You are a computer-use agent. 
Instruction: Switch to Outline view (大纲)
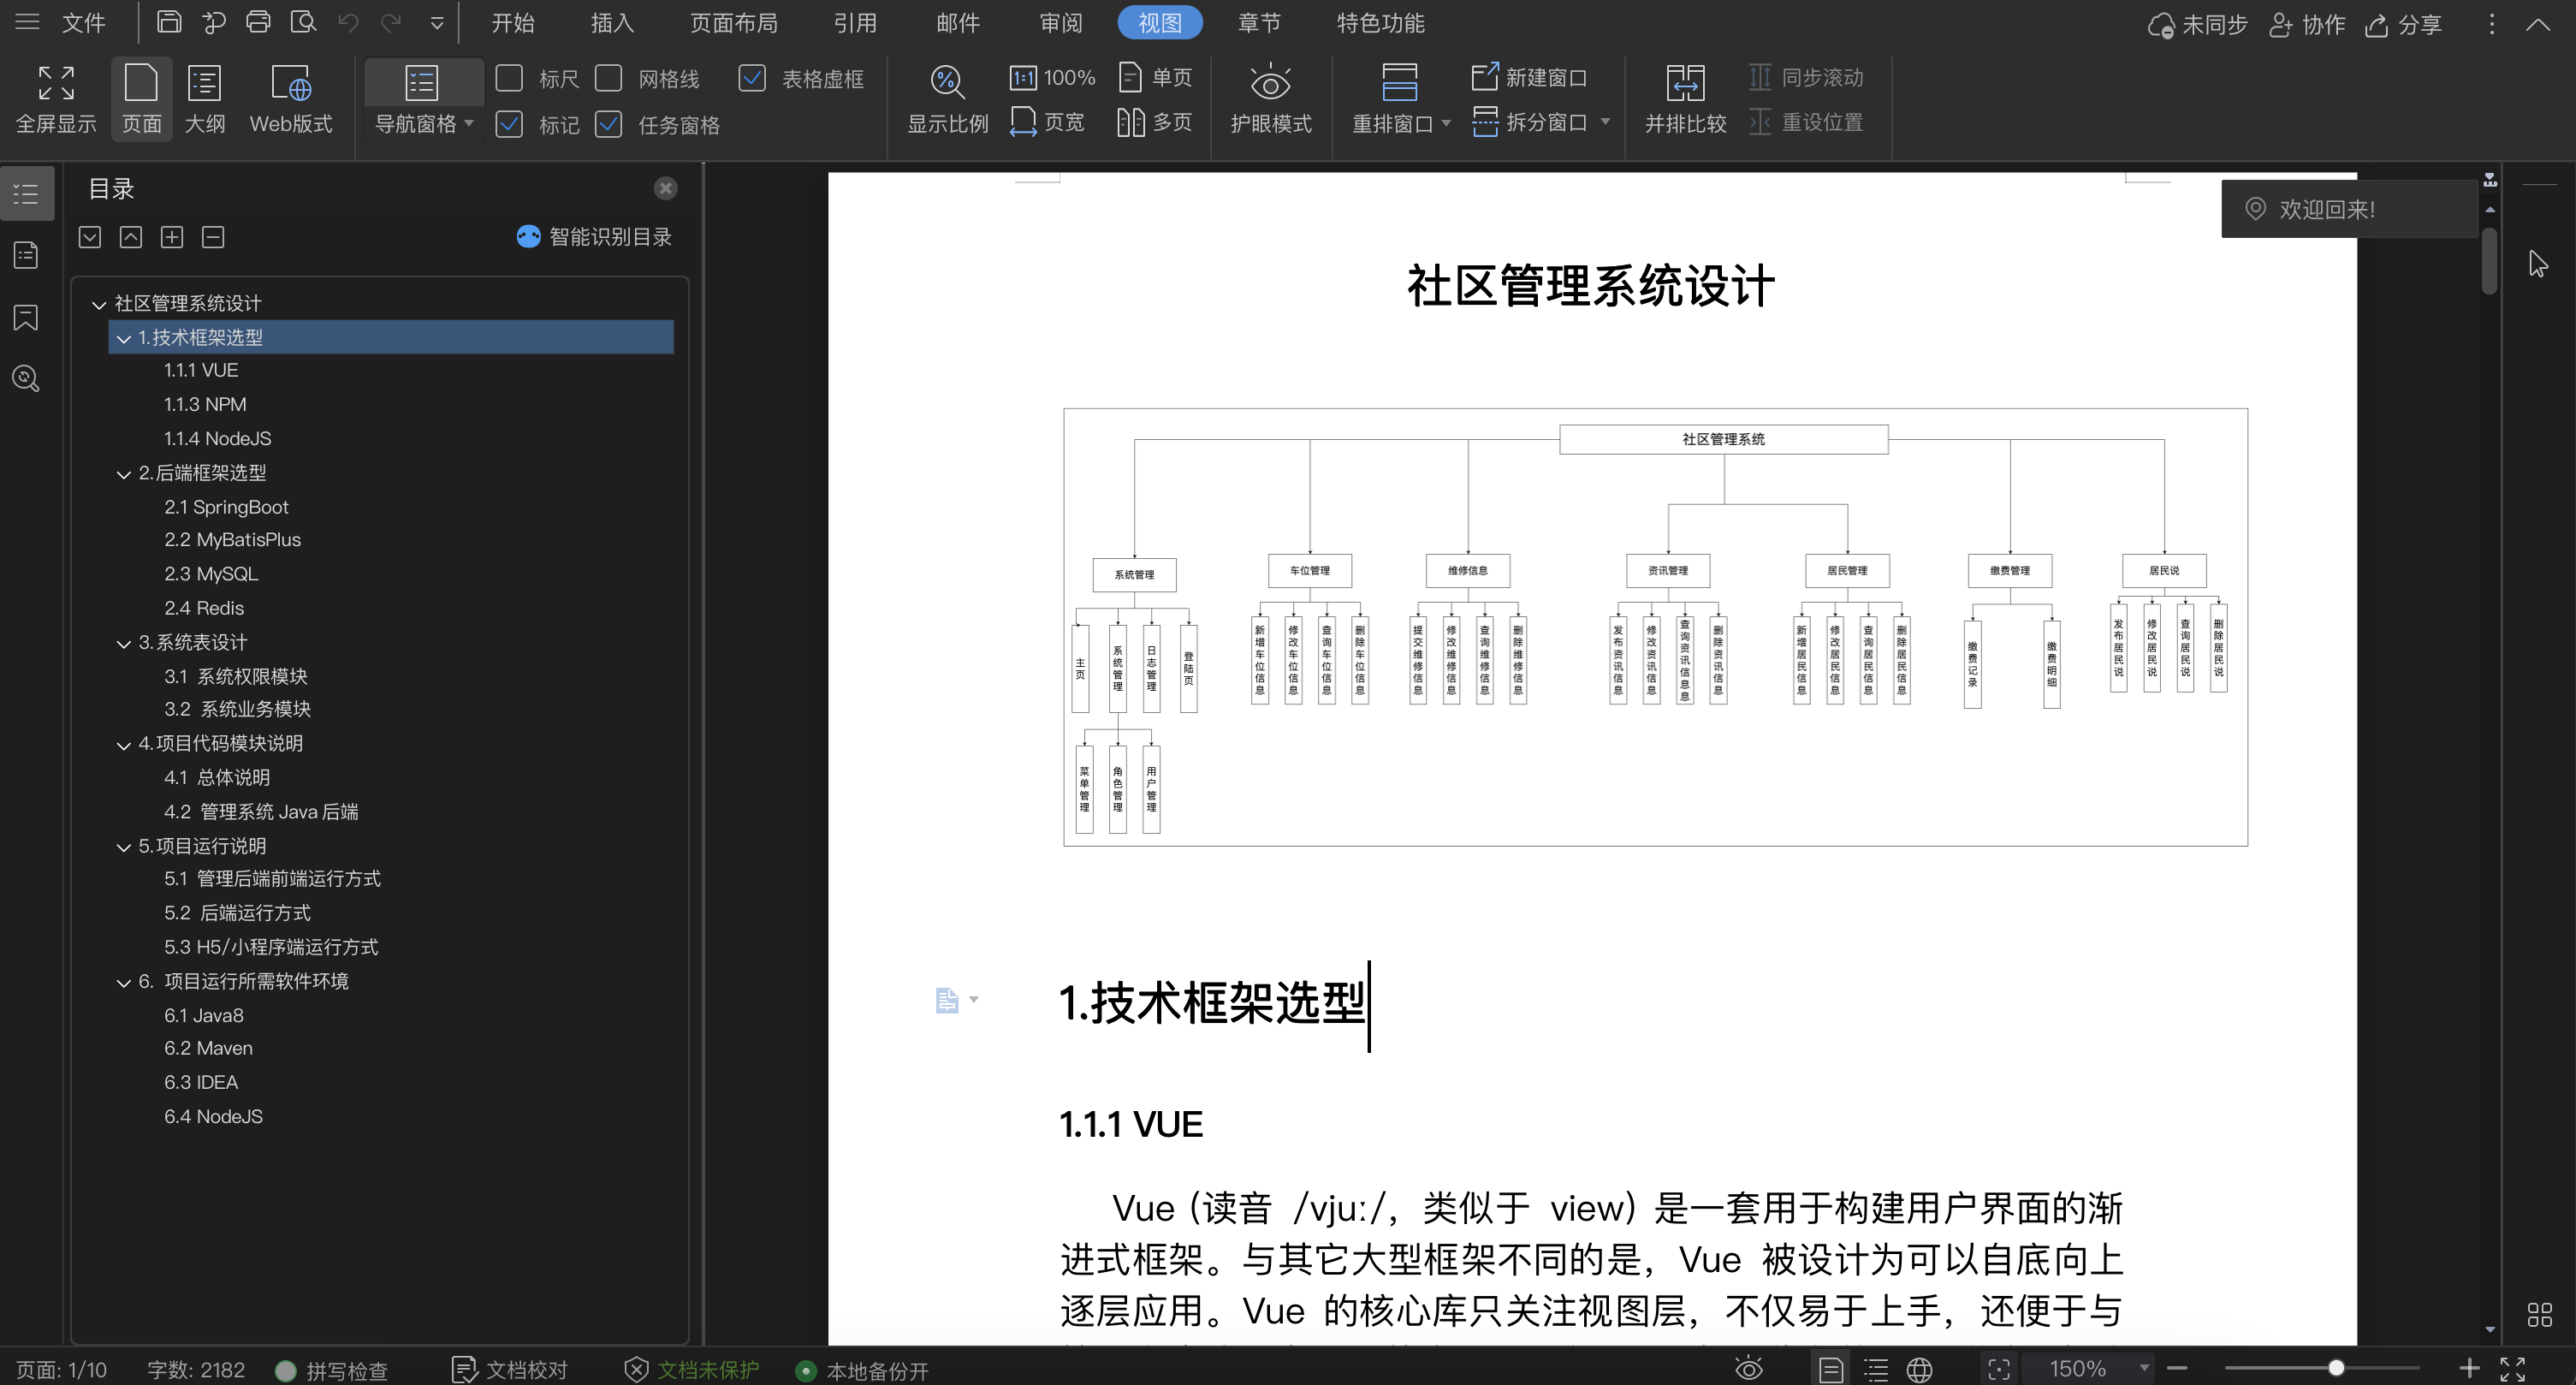pyautogui.click(x=205, y=99)
